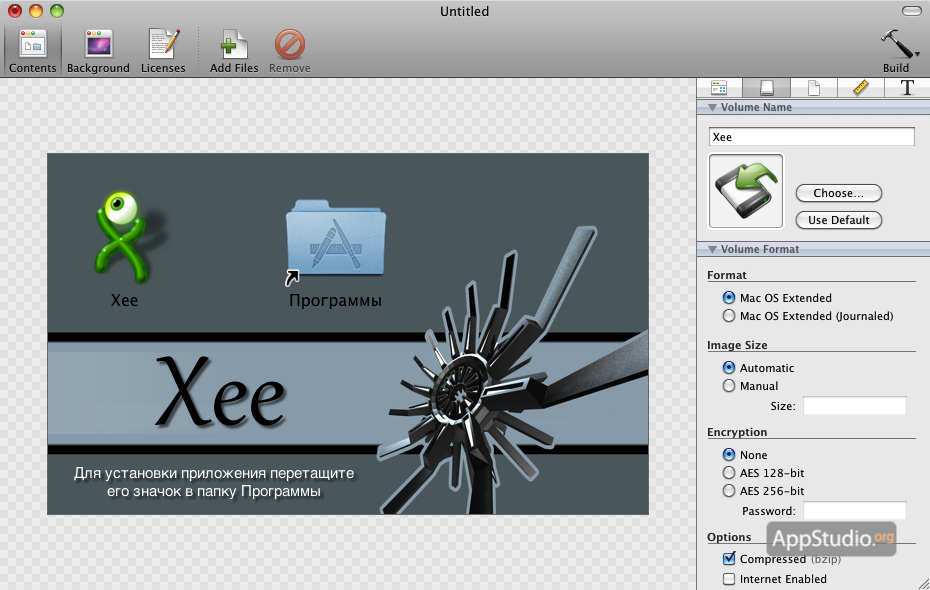Click the Программы folder label
Image resolution: width=930 pixels, height=590 pixels.
click(x=335, y=301)
